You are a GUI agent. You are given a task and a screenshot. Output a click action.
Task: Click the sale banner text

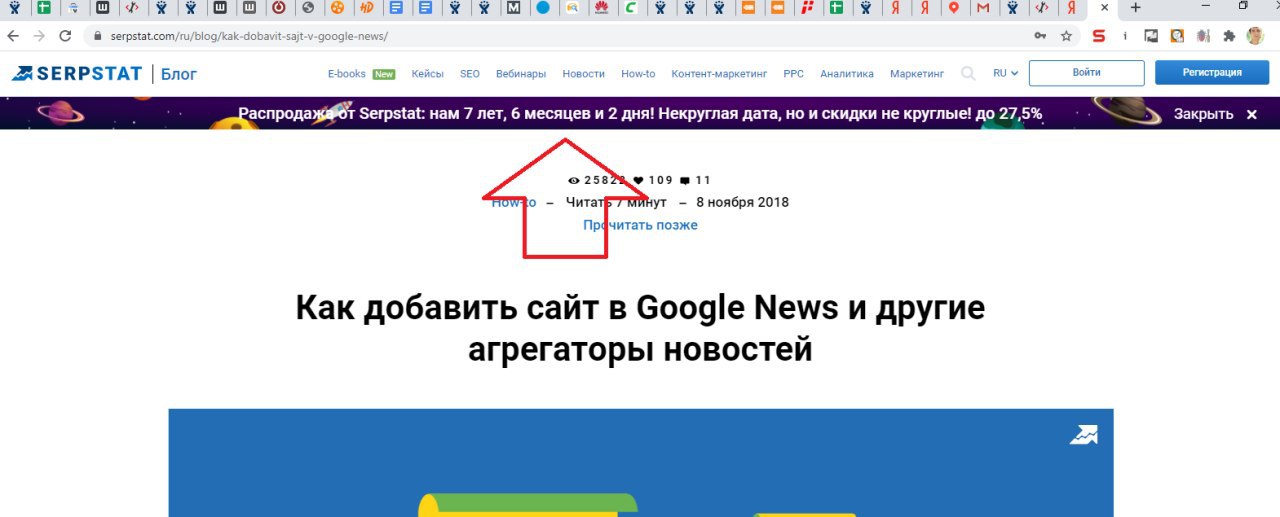(x=640, y=114)
